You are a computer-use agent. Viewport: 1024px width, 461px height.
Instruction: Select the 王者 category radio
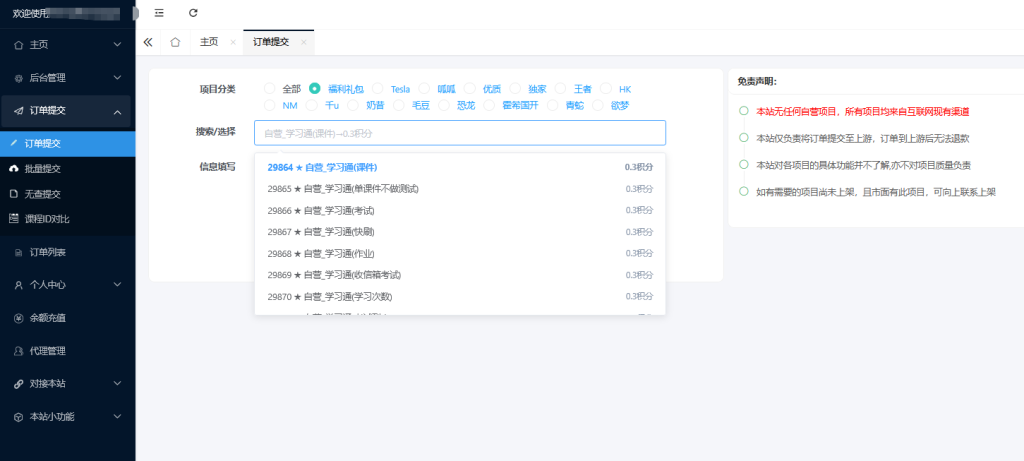tap(560, 88)
